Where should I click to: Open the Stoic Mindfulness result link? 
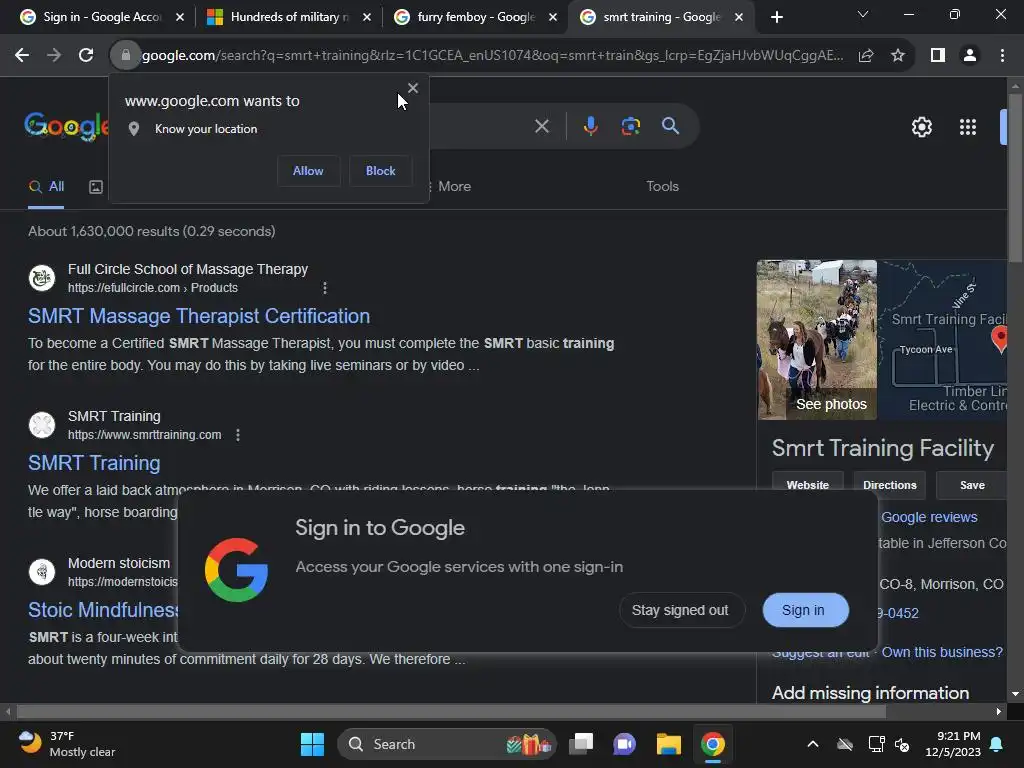(103, 610)
